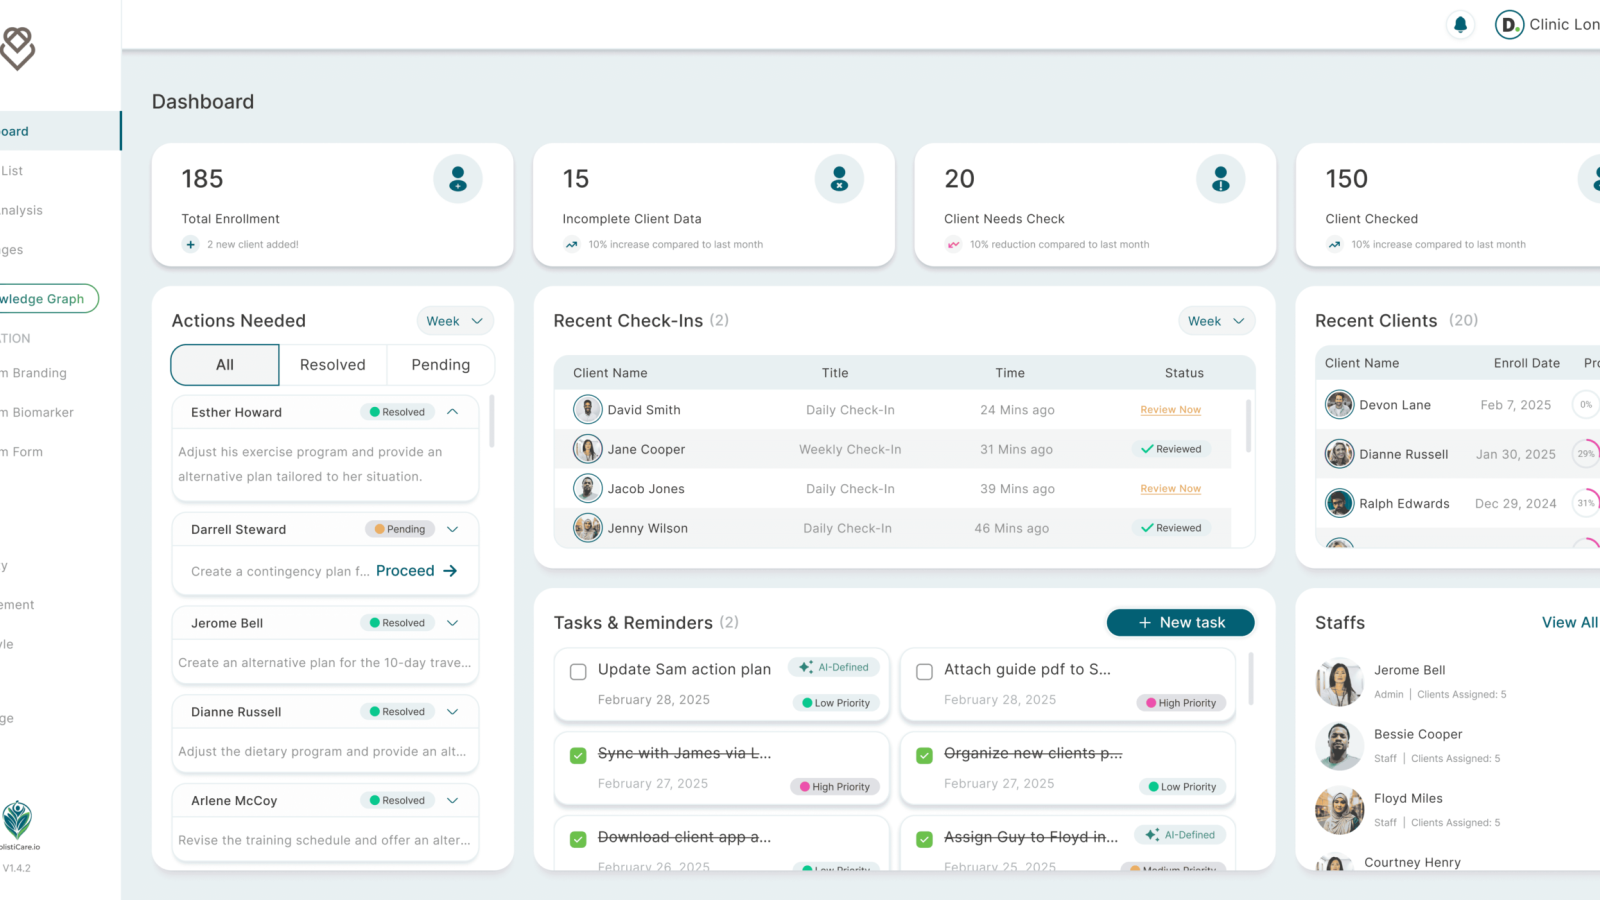Click the Clinic profile avatar icon
The image size is (1600, 900).
[x=1508, y=25]
